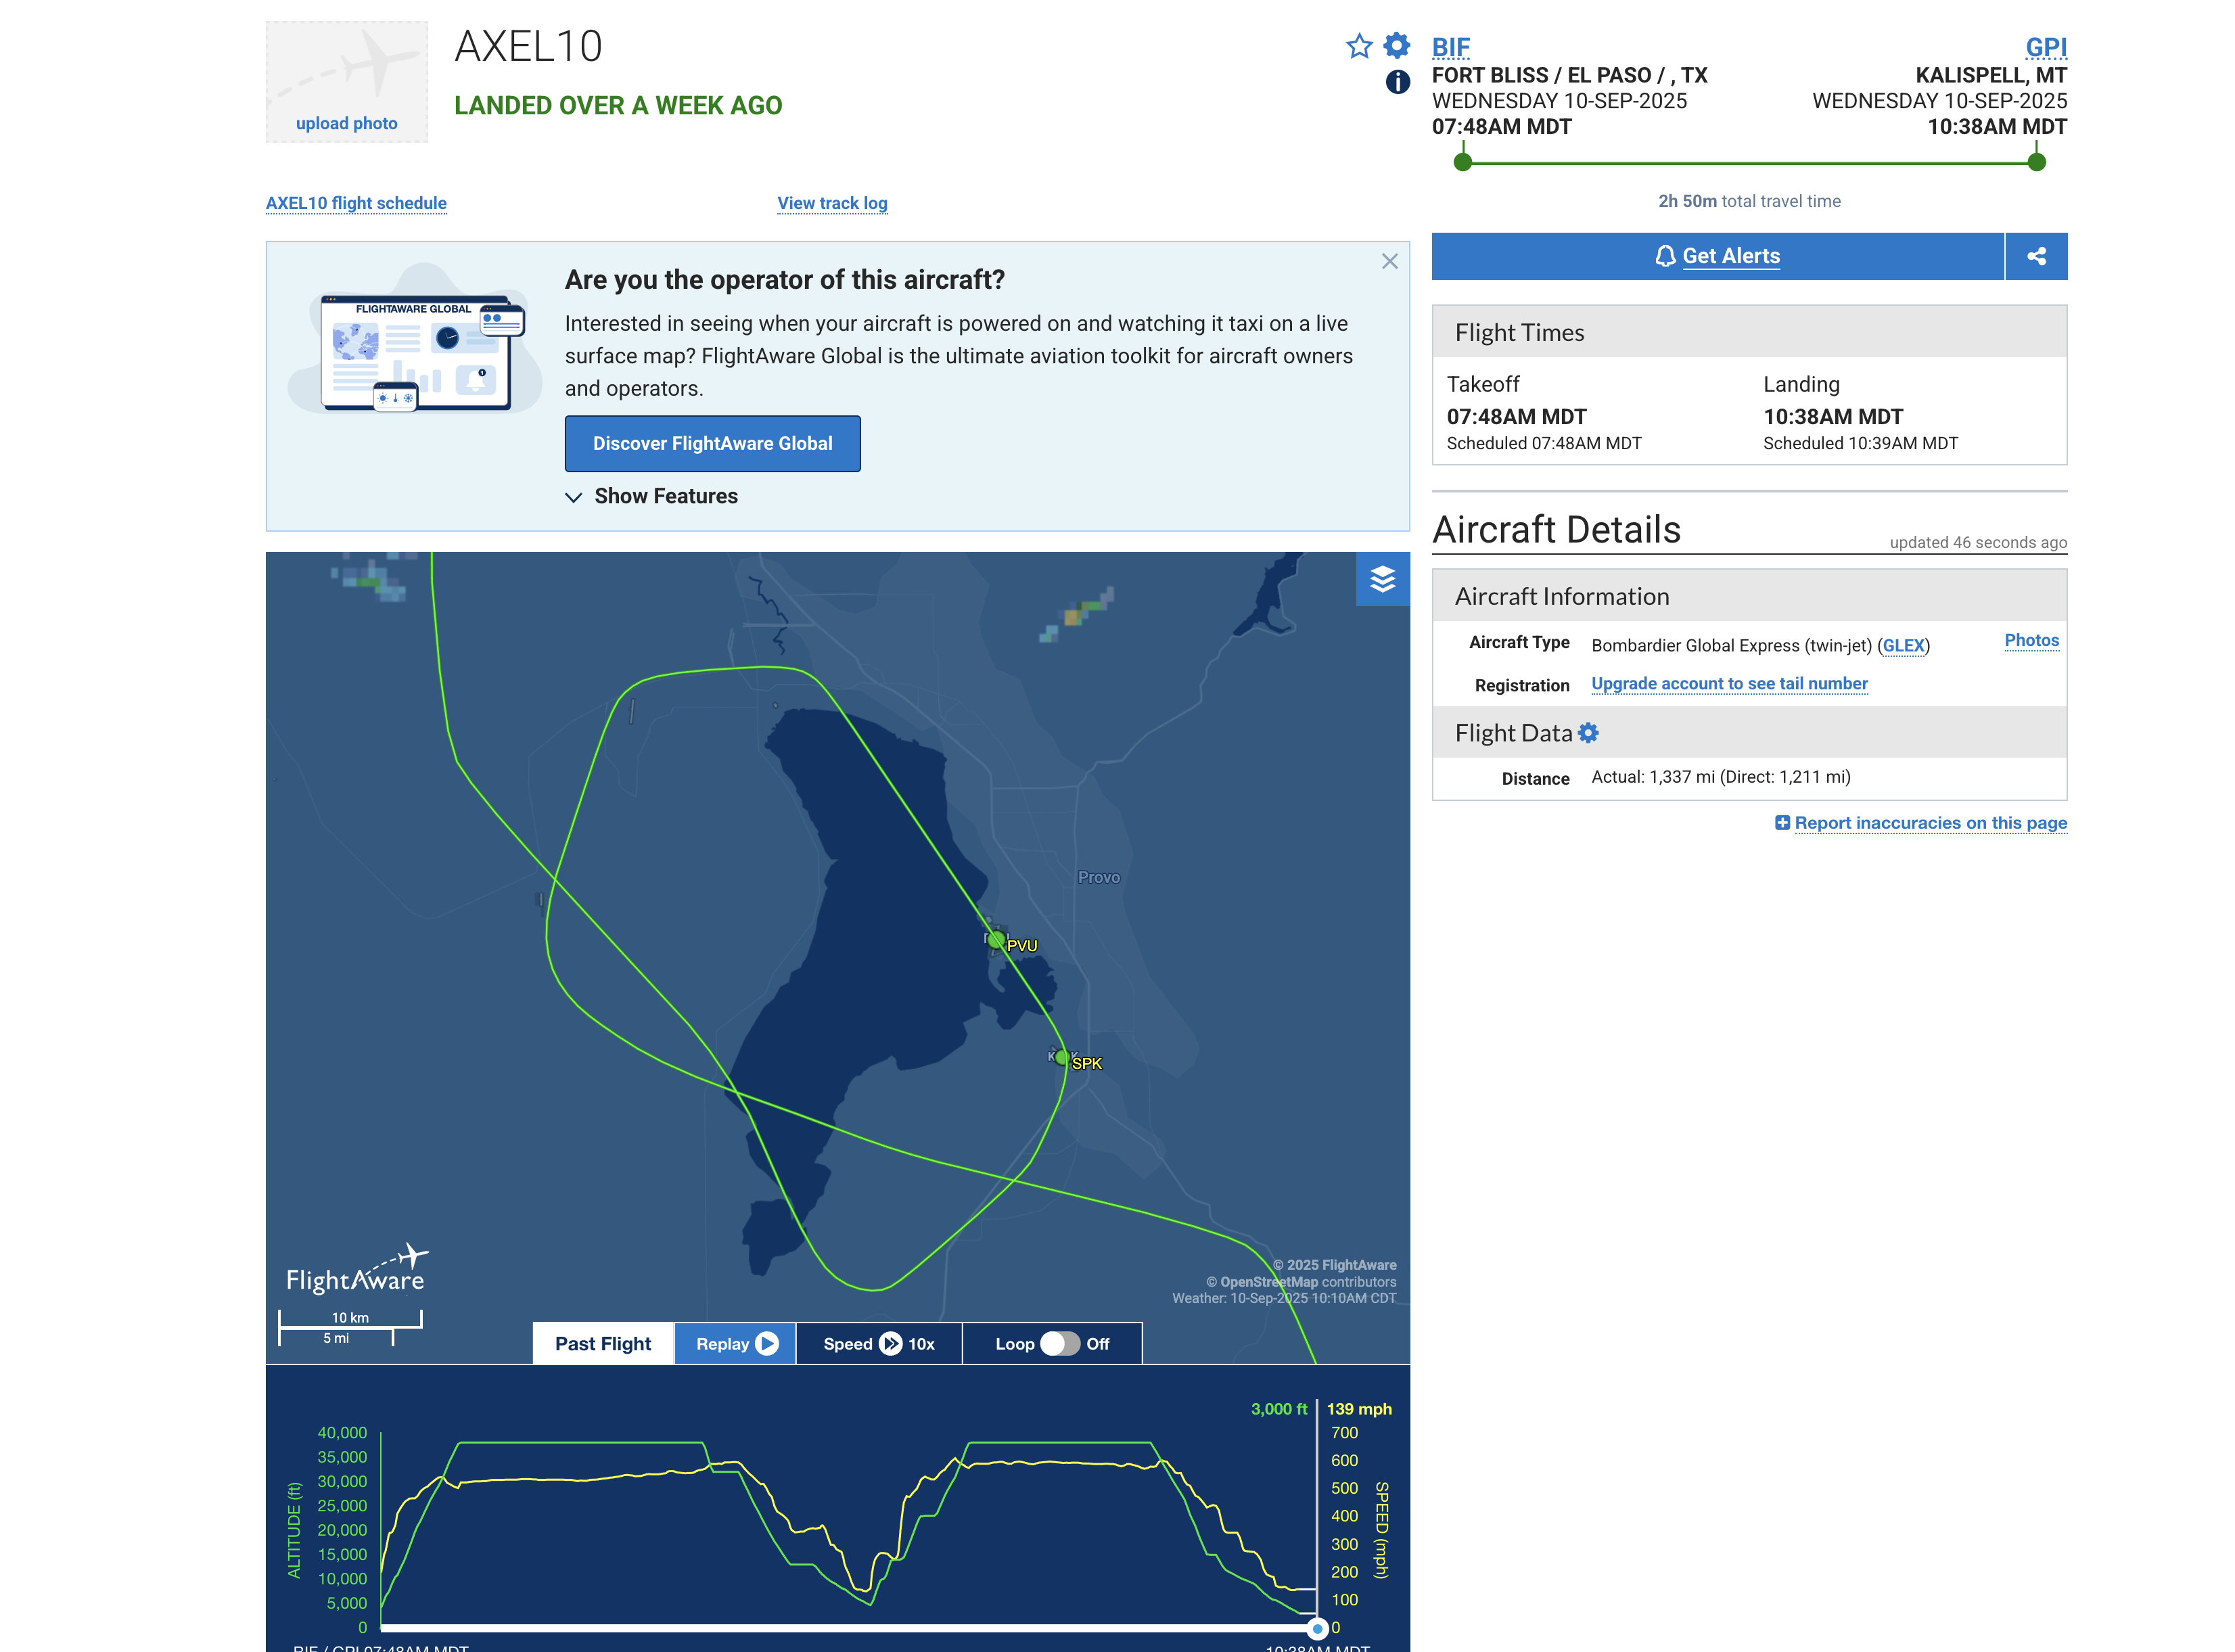This screenshot has width=2235, height=1652.
Task: Open View track log link
Action: pos(832,203)
